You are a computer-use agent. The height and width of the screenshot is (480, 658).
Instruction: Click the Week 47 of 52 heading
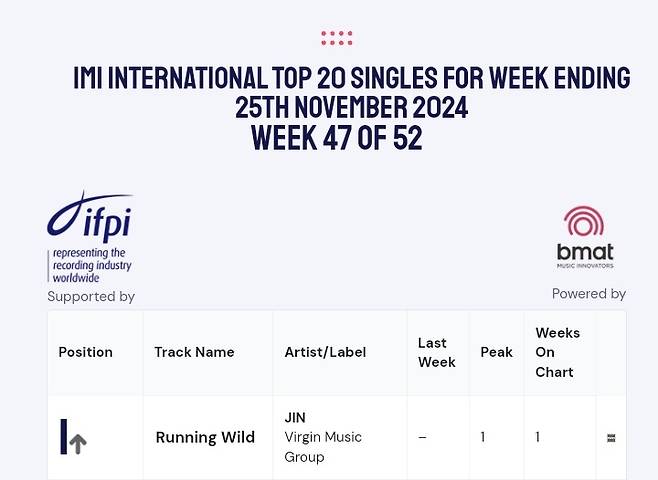pos(337,137)
